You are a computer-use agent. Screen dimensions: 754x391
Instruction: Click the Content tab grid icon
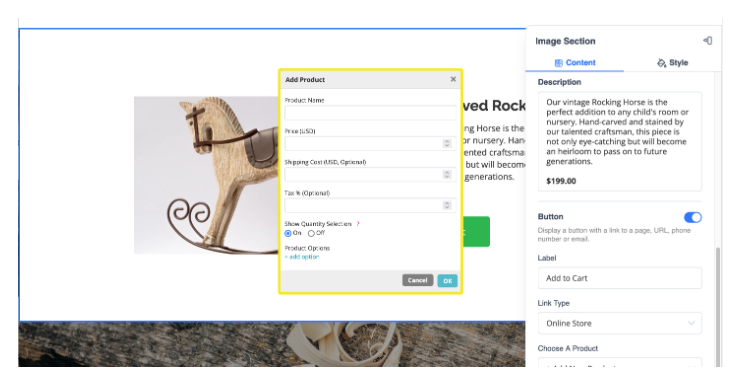(x=558, y=63)
